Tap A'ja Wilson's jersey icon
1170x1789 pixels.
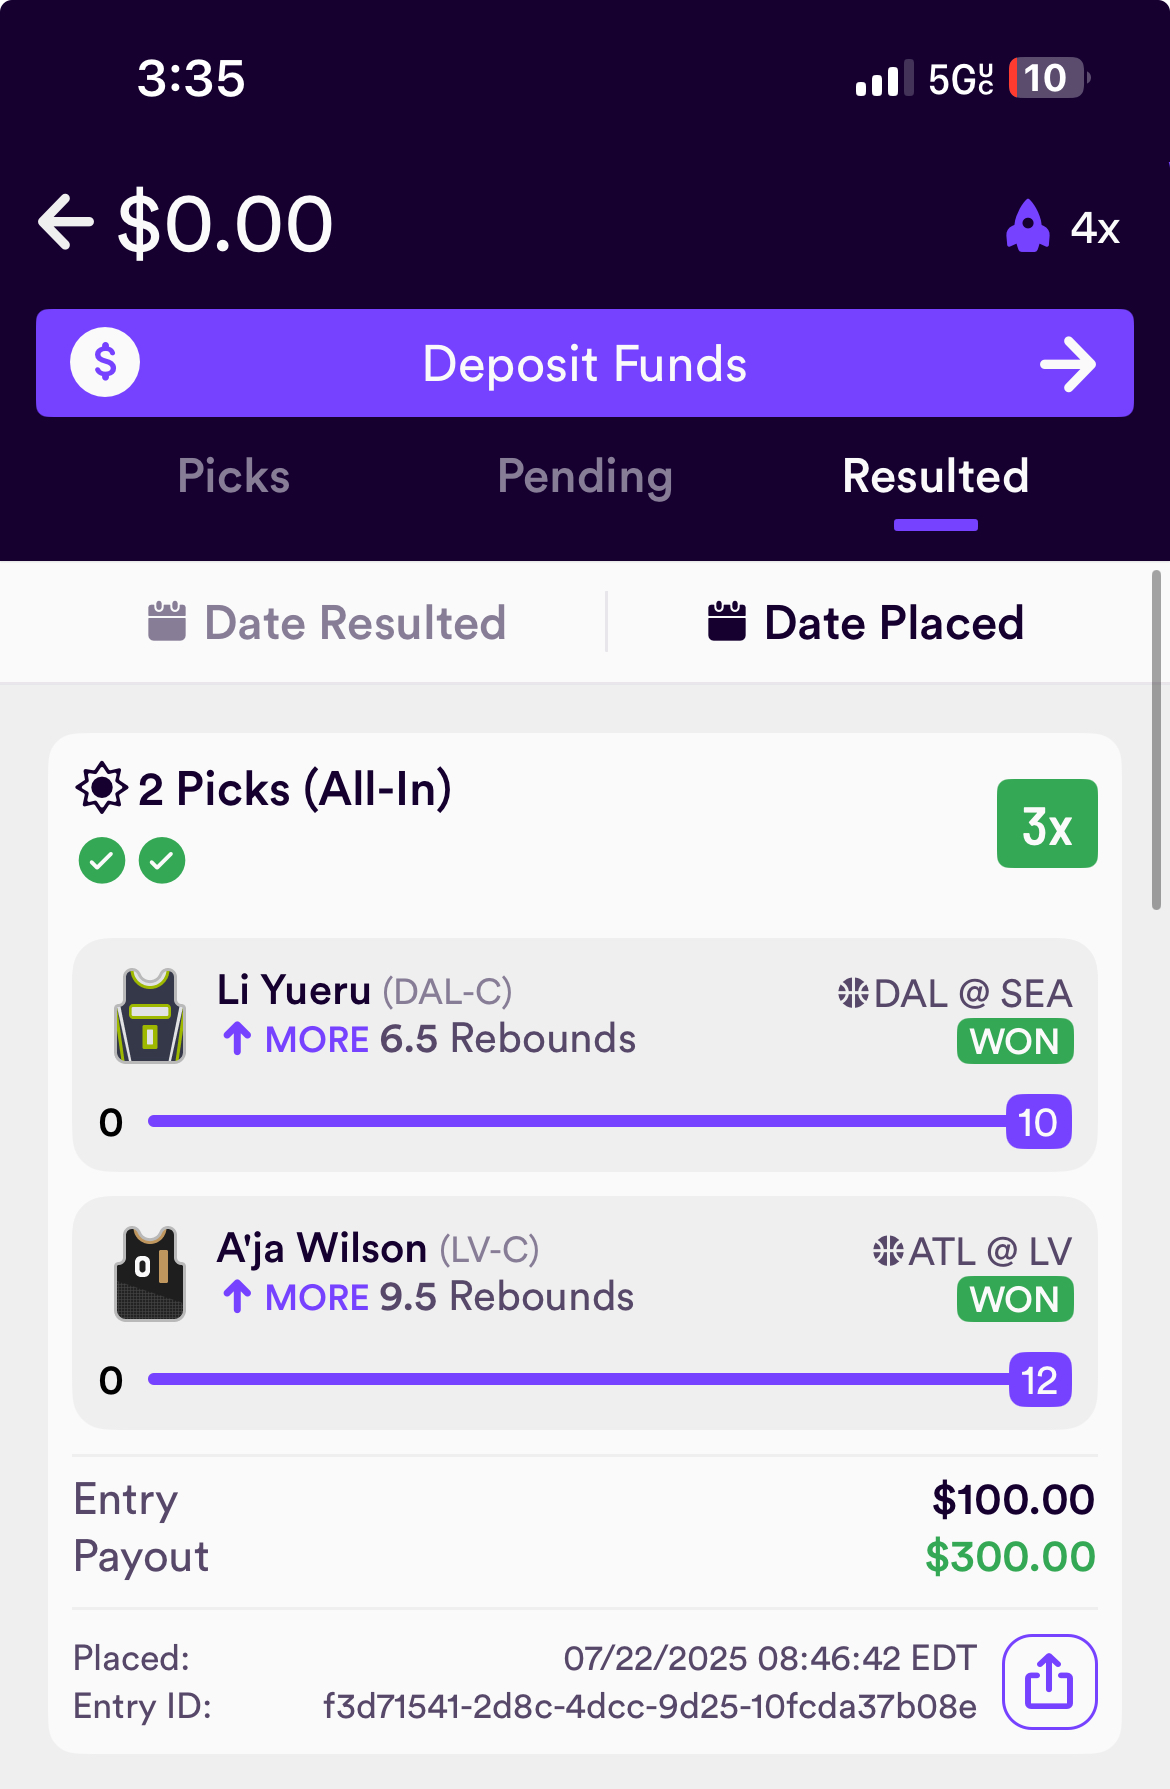pos(150,1273)
